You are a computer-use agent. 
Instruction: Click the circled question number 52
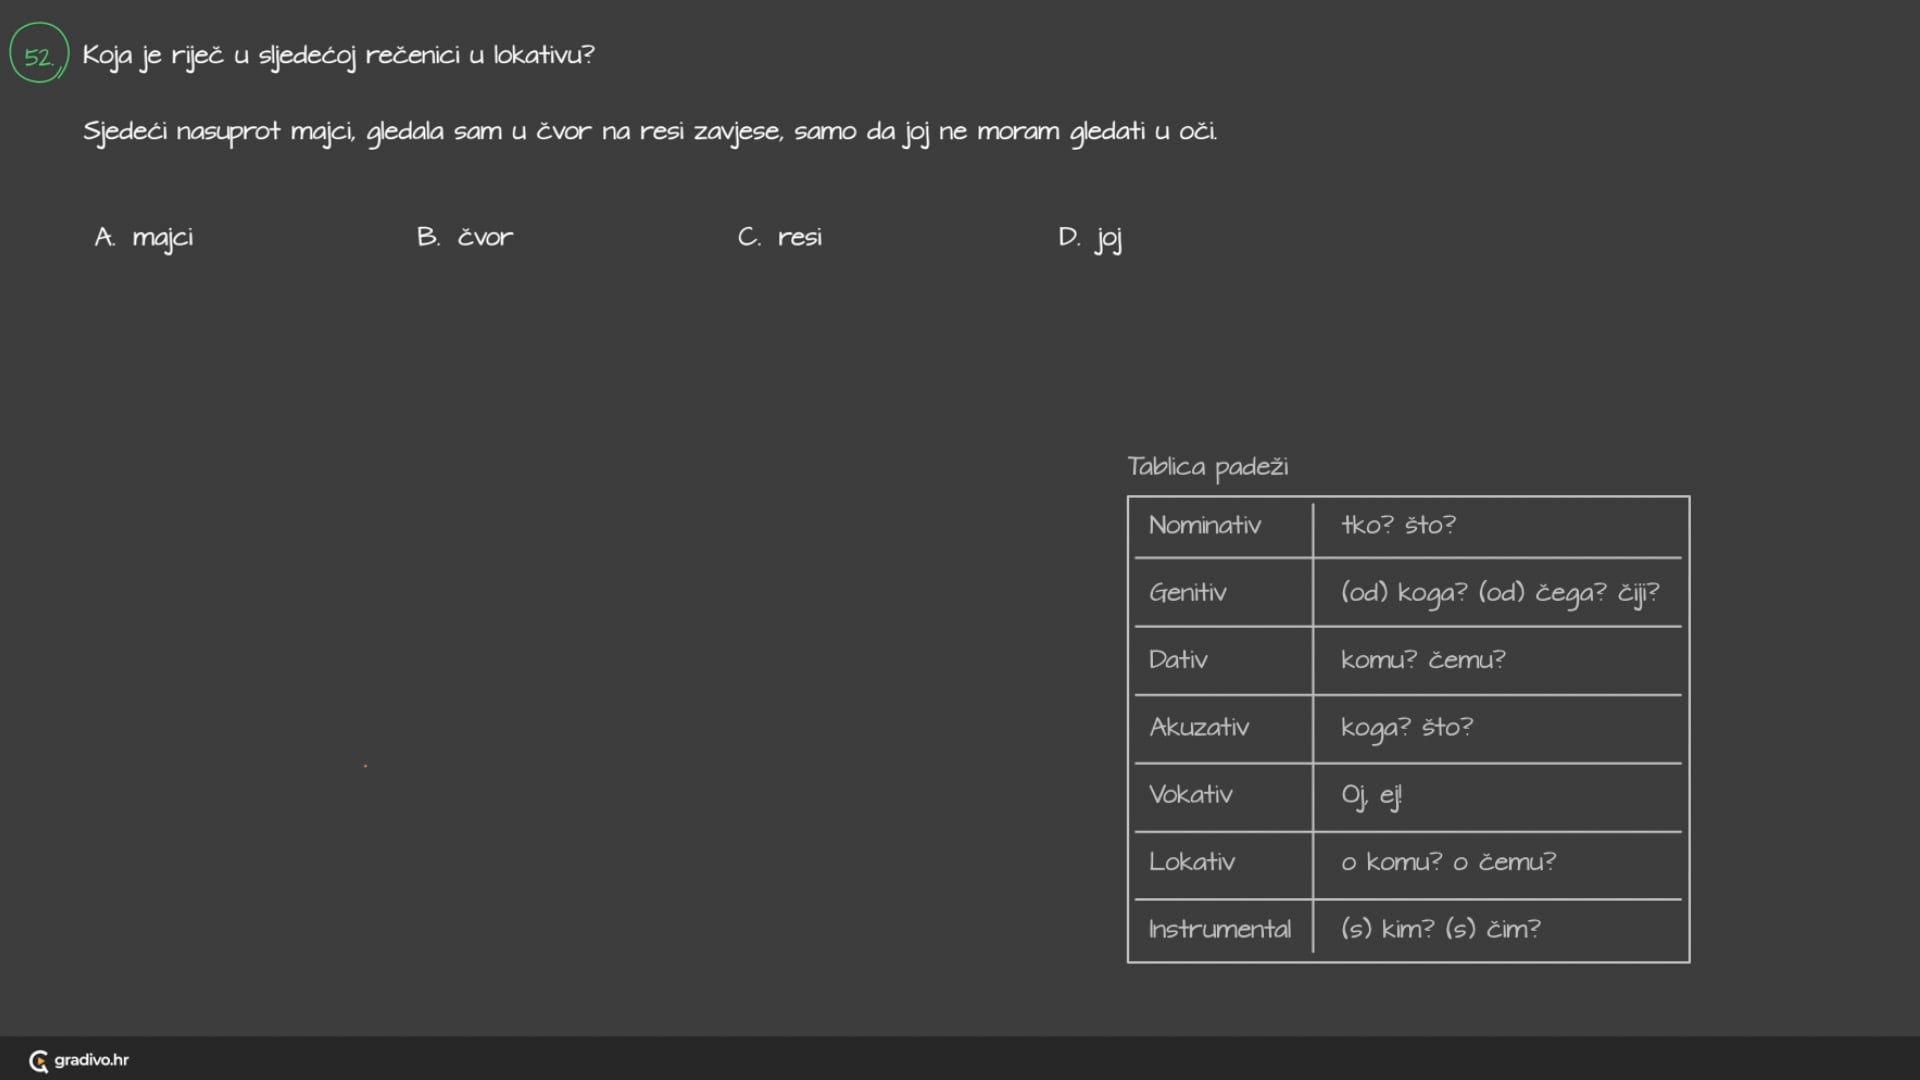(39, 54)
